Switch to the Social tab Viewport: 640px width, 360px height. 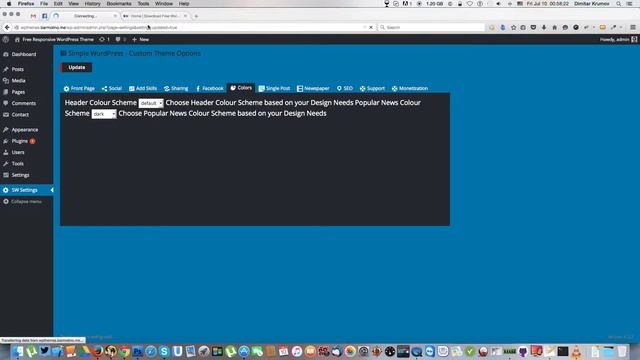tap(112, 88)
